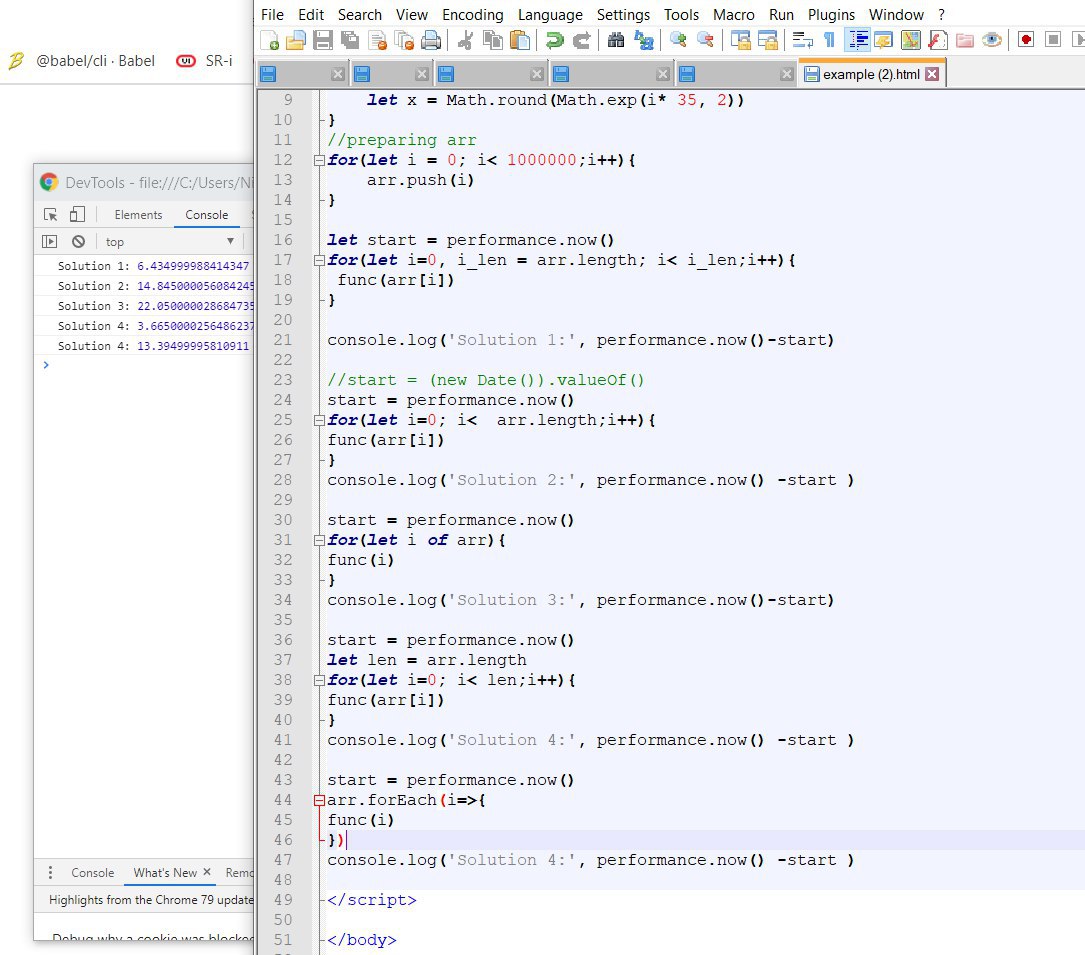Click the Open file folder icon

click(x=295, y=41)
